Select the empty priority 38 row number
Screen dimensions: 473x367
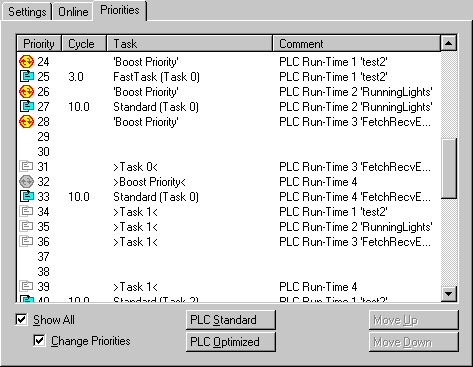[x=43, y=272]
